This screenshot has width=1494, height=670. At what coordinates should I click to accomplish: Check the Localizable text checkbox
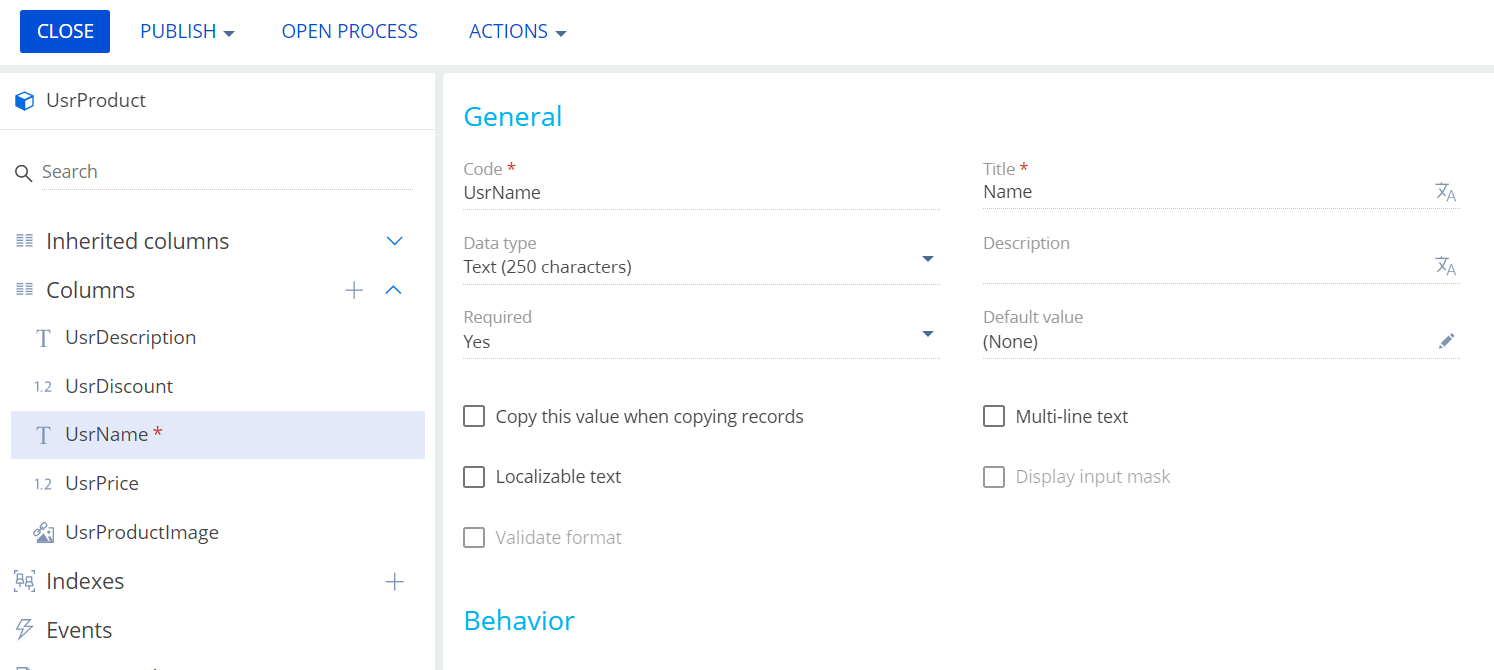[474, 477]
